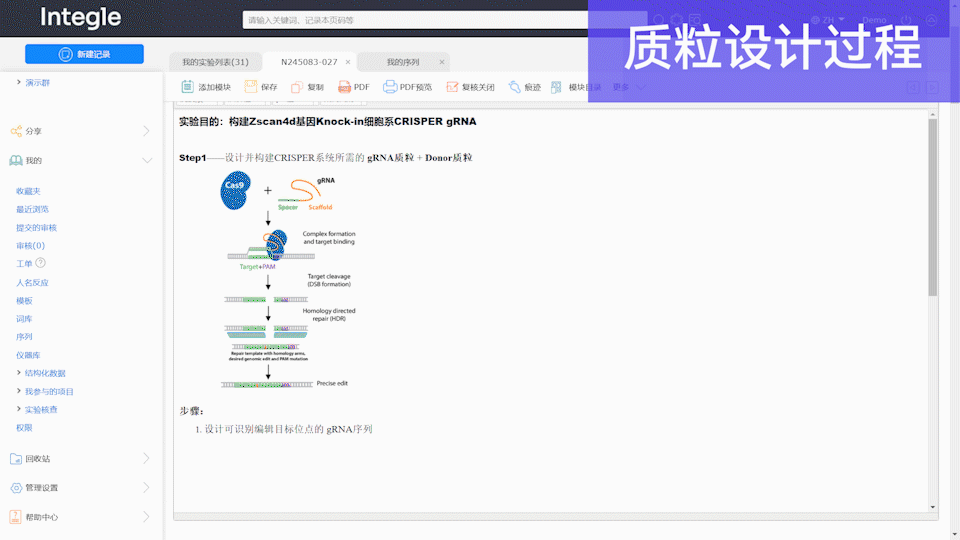Open 模板 in sidebar

24,301
